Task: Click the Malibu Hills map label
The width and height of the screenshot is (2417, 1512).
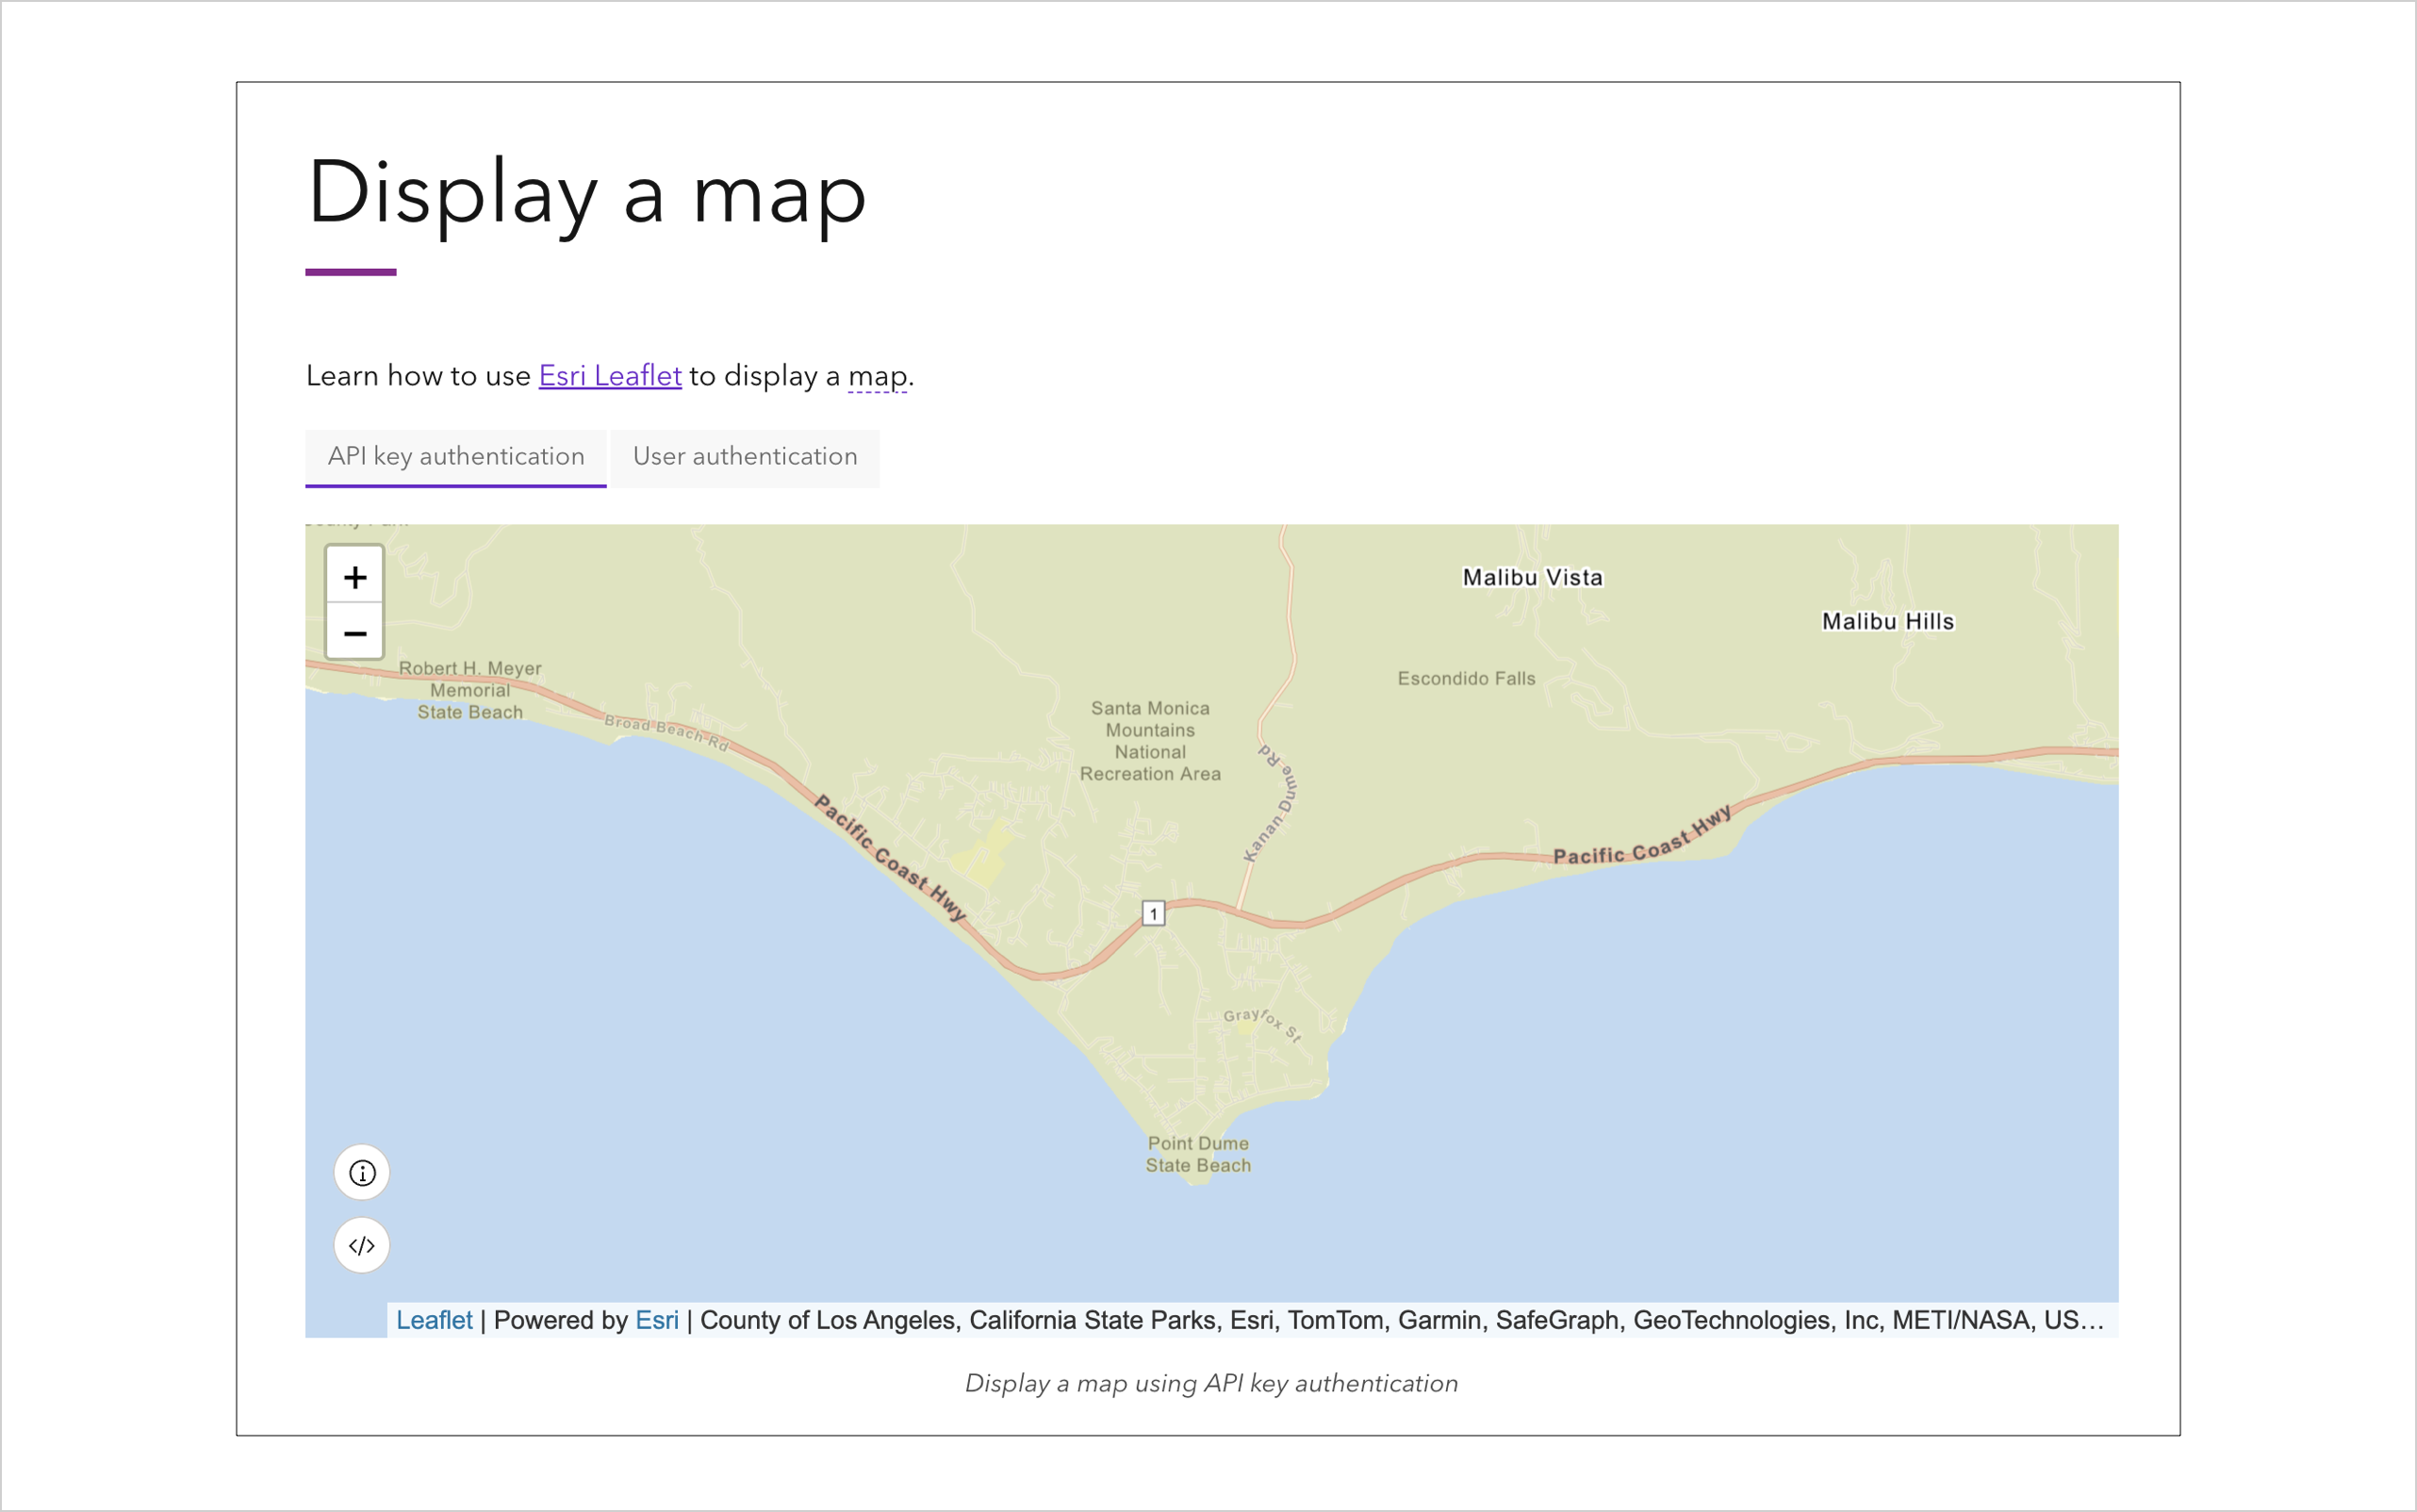Action: 1887,621
